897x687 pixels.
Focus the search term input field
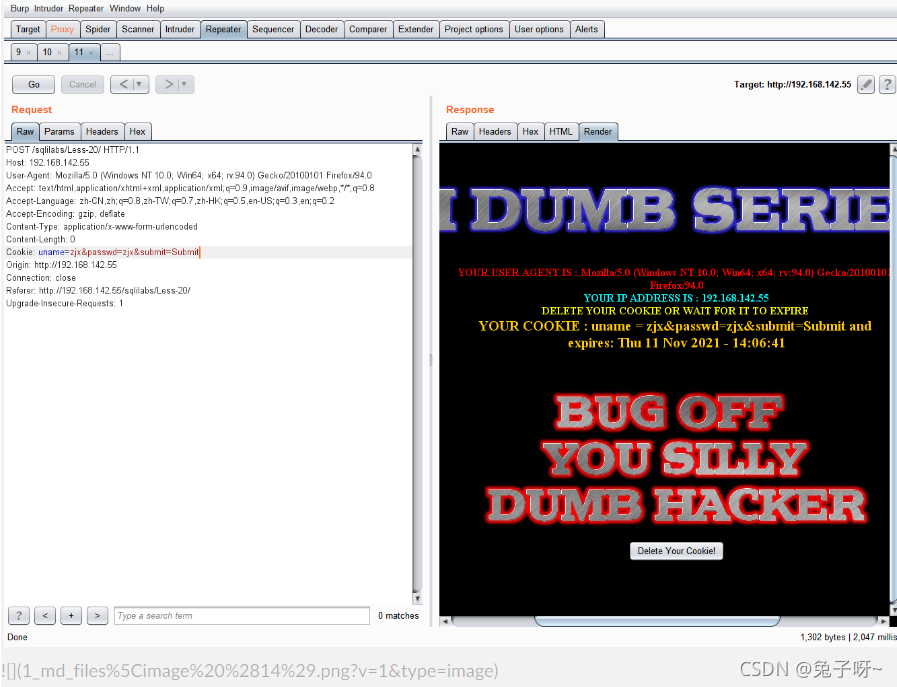pos(241,615)
